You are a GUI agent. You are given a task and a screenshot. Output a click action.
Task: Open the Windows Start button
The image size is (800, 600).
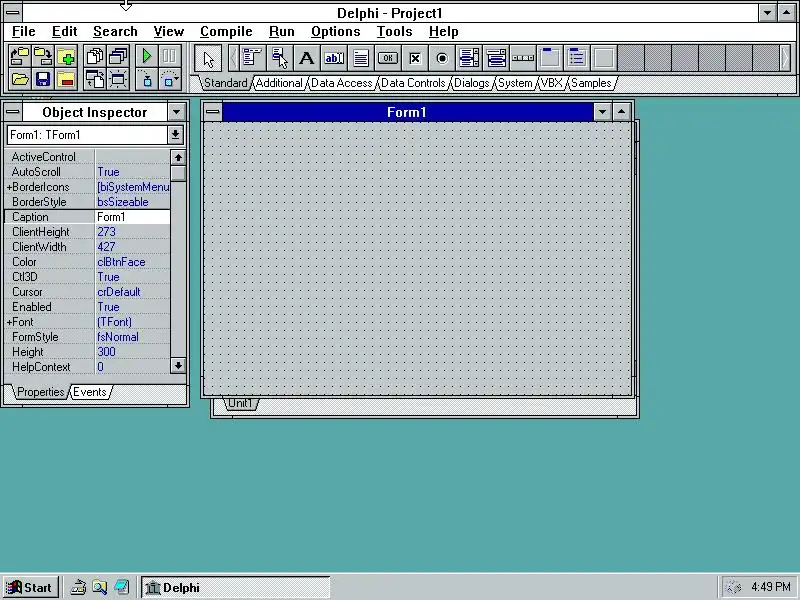(30, 588)
